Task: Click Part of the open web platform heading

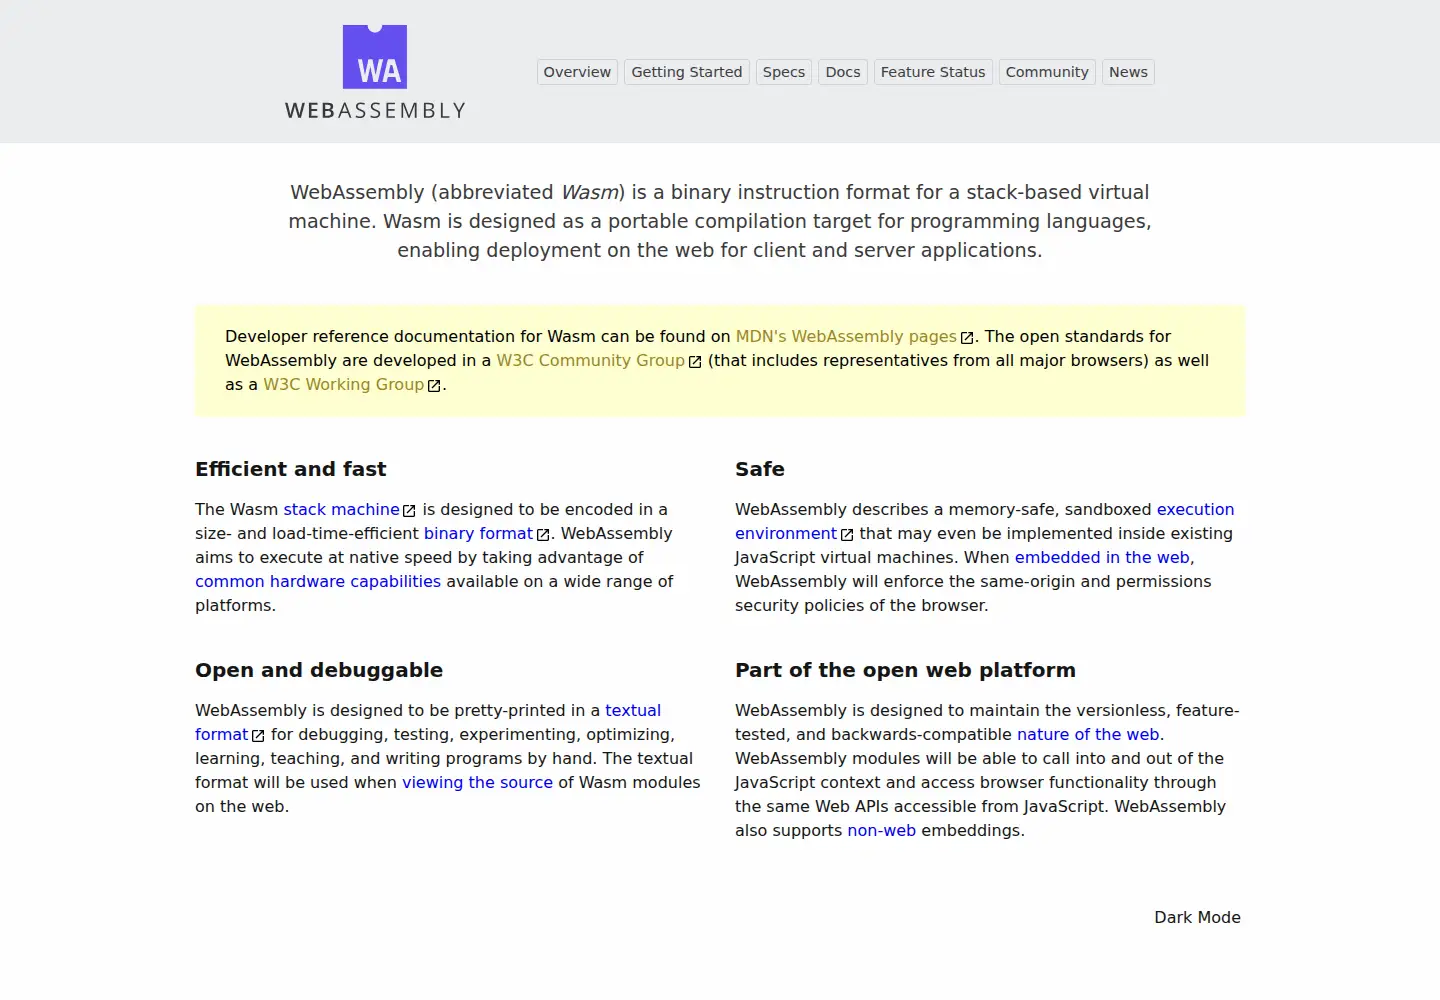Action: point(905,670)
